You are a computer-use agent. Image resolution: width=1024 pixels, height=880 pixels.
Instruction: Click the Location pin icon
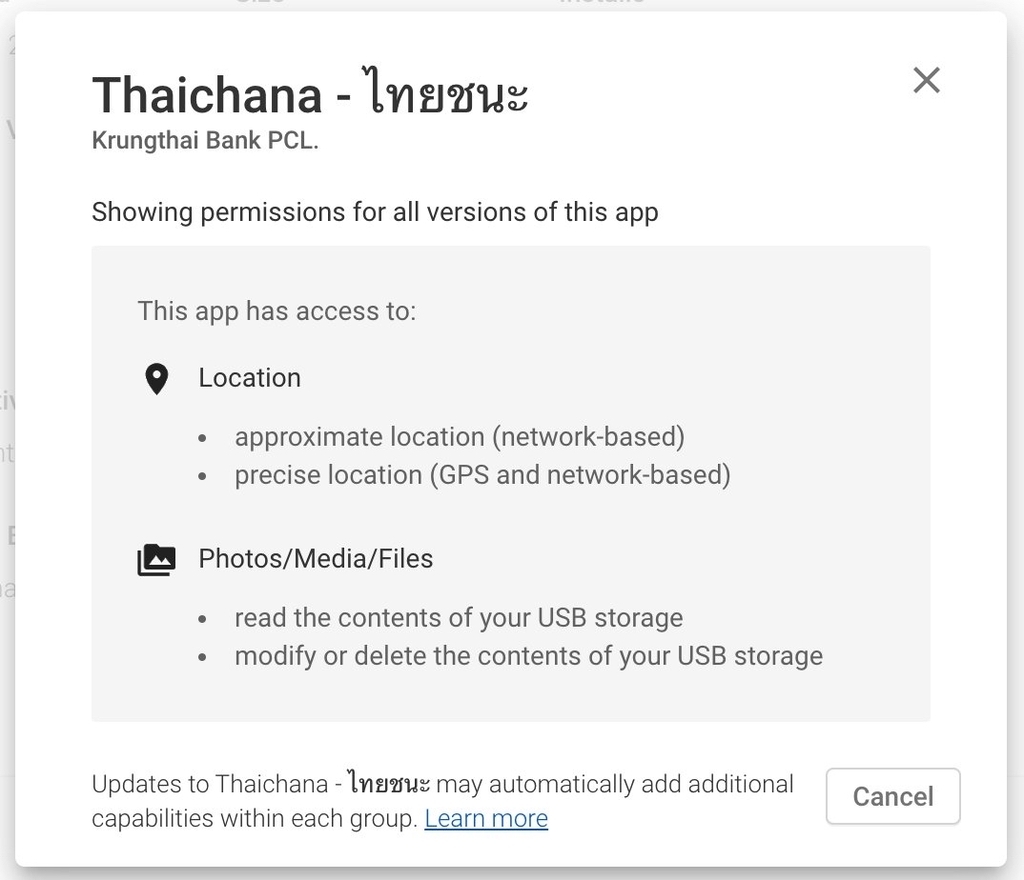(156, 379)
